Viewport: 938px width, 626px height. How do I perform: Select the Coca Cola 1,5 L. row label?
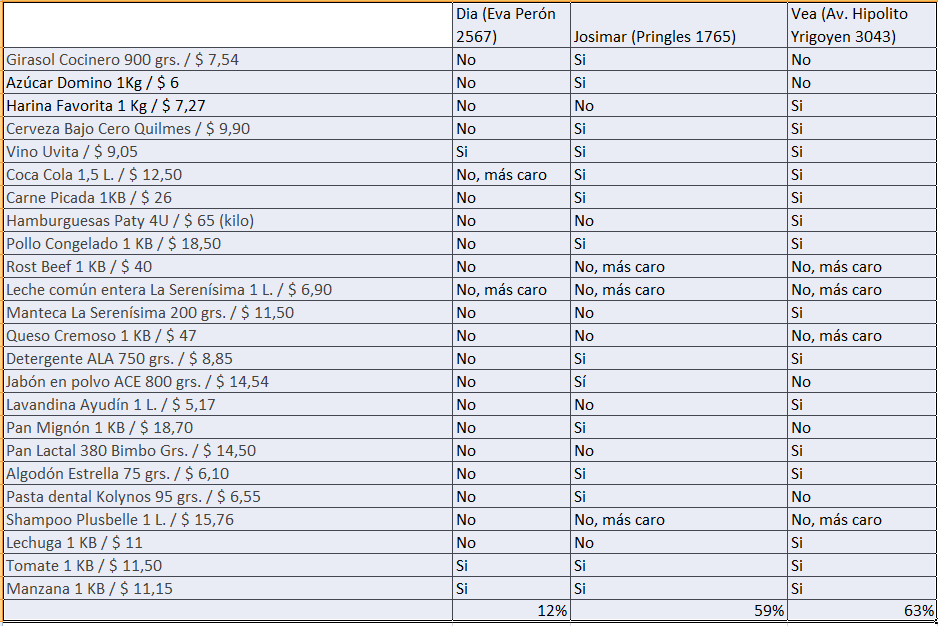tap(228, 175)
